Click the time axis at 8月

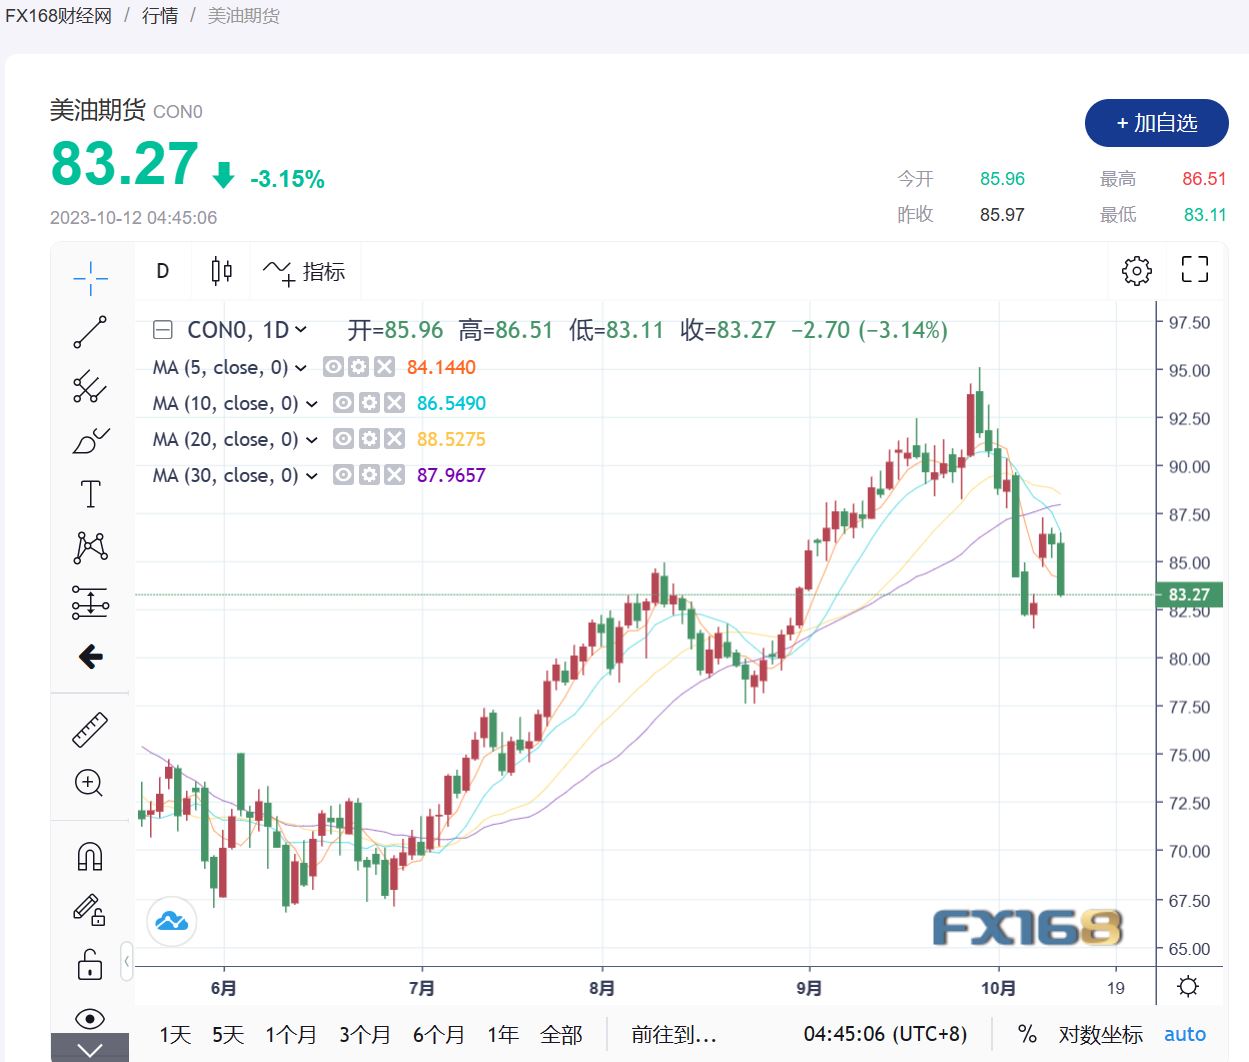click(x=602, y=988)
